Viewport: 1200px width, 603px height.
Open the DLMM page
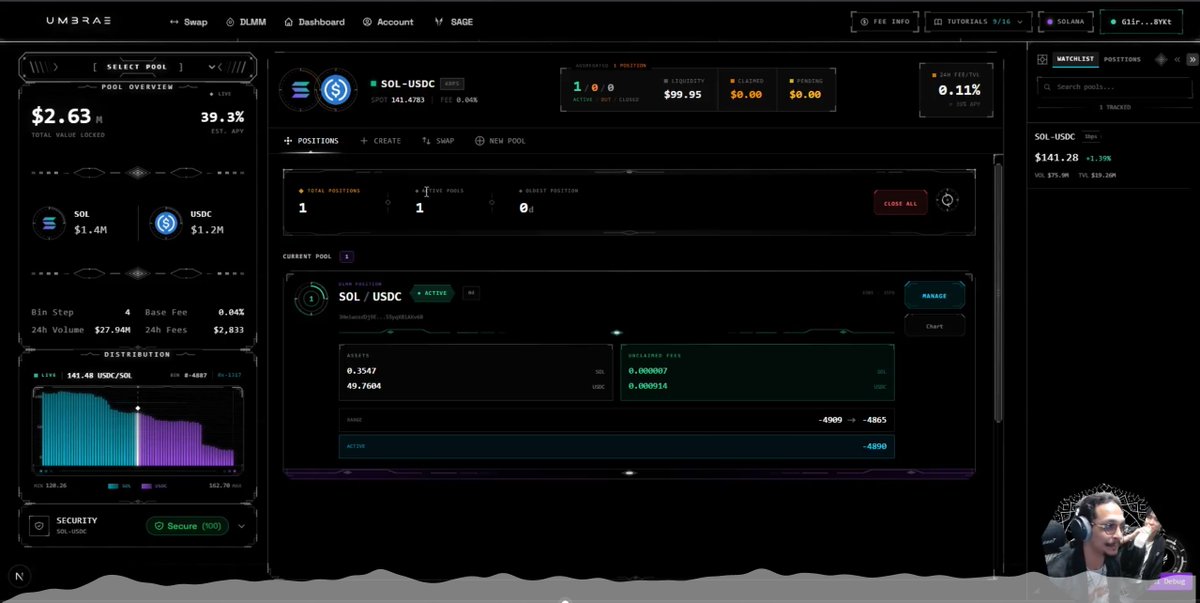(246, 22)
